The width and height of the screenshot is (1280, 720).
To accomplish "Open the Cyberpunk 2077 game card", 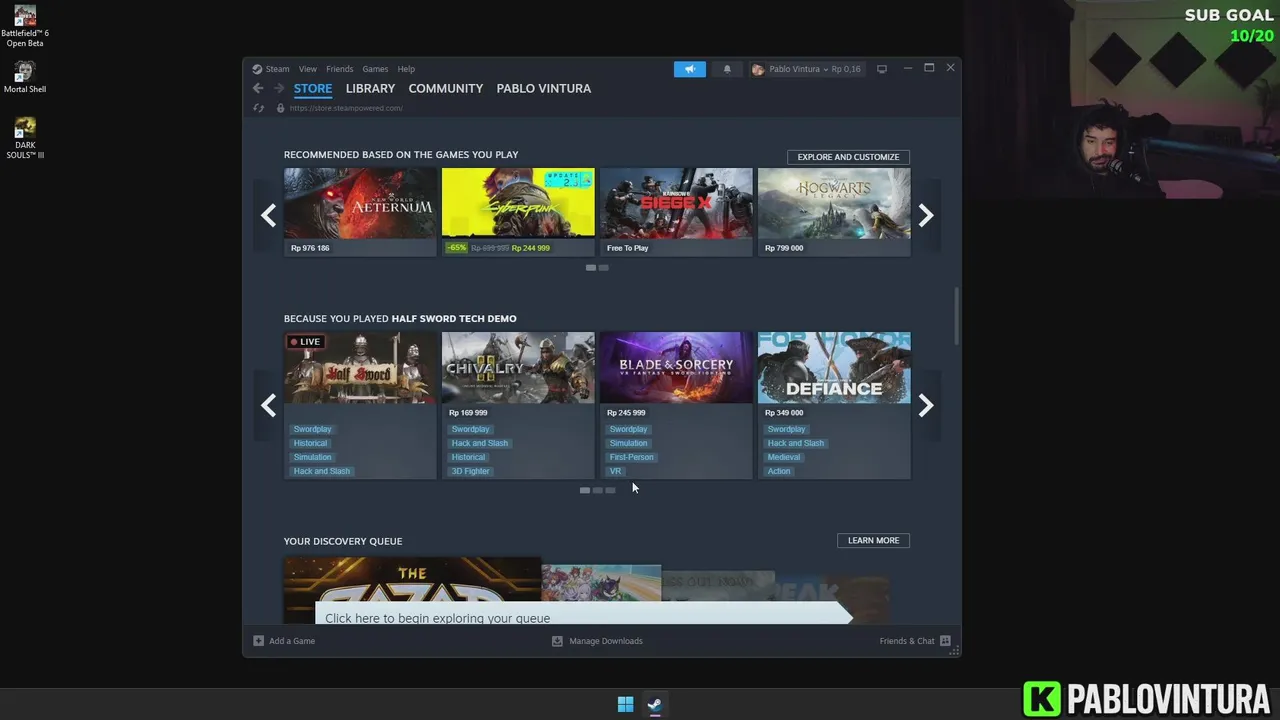I will click(518, 212).
